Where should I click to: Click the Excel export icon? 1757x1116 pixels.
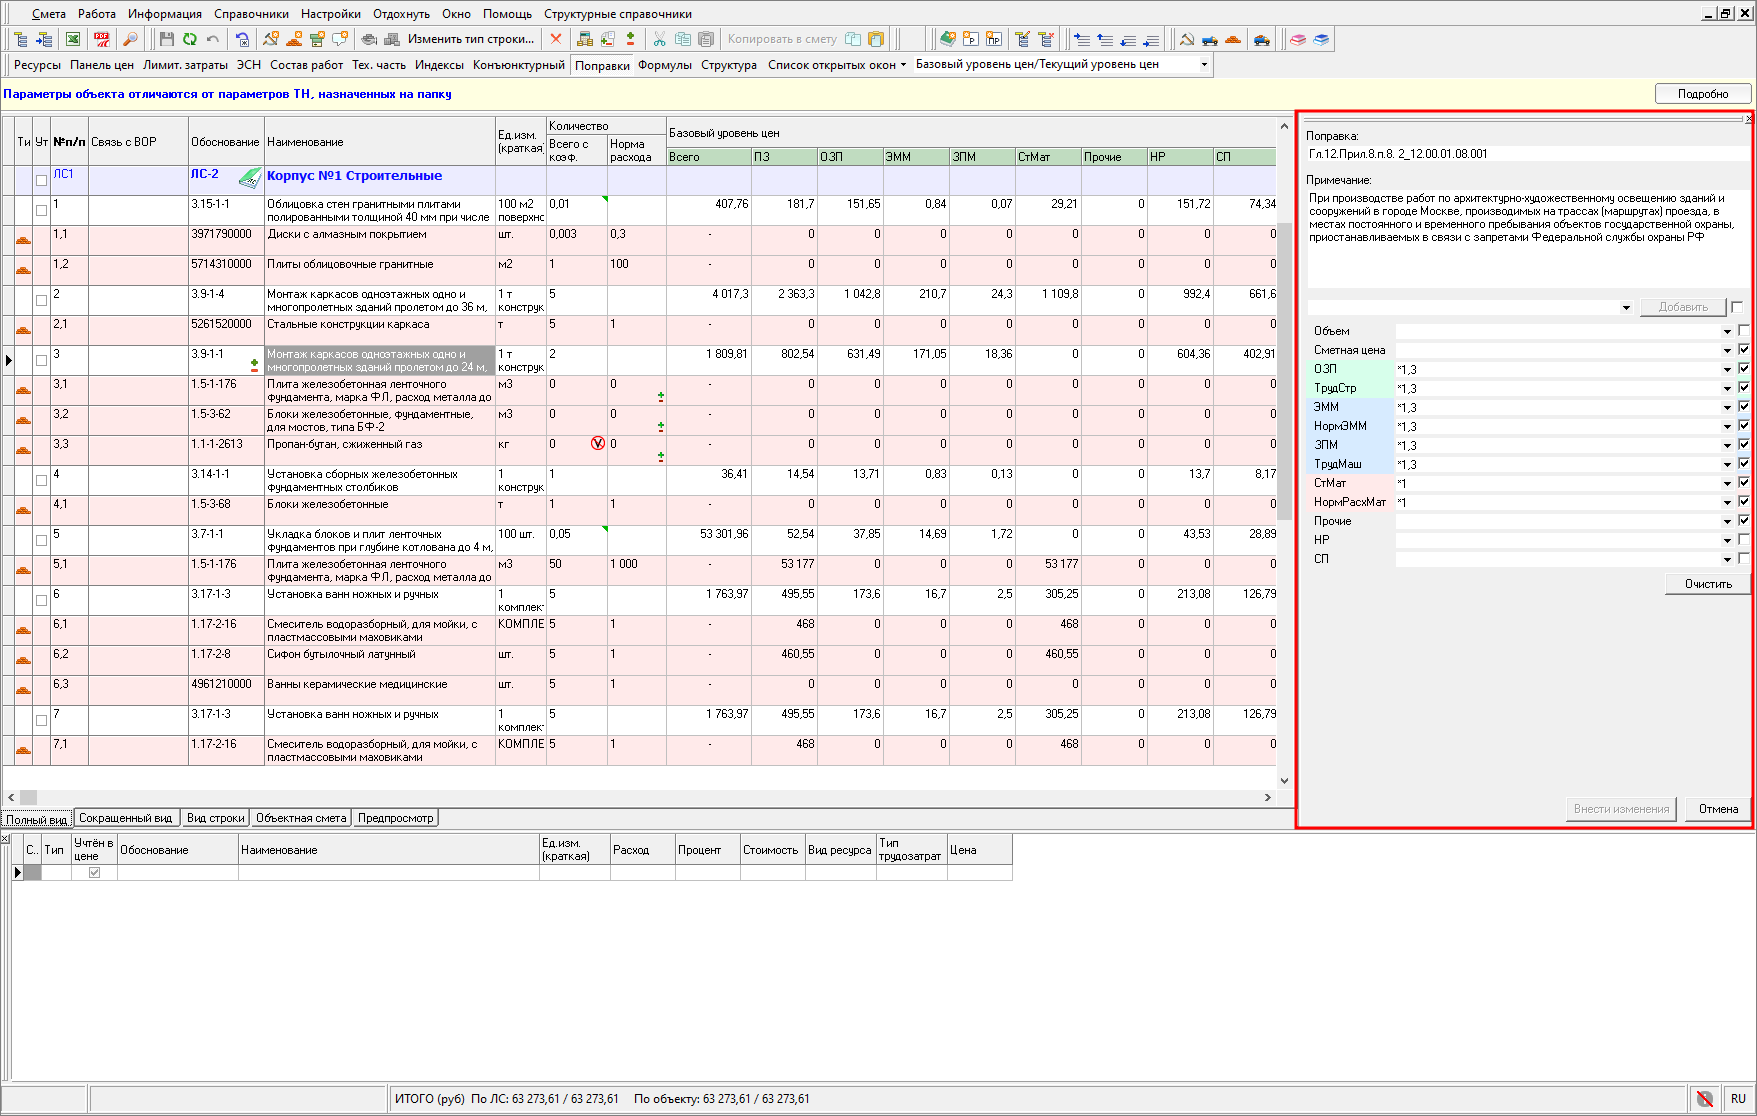coord(73,39)
